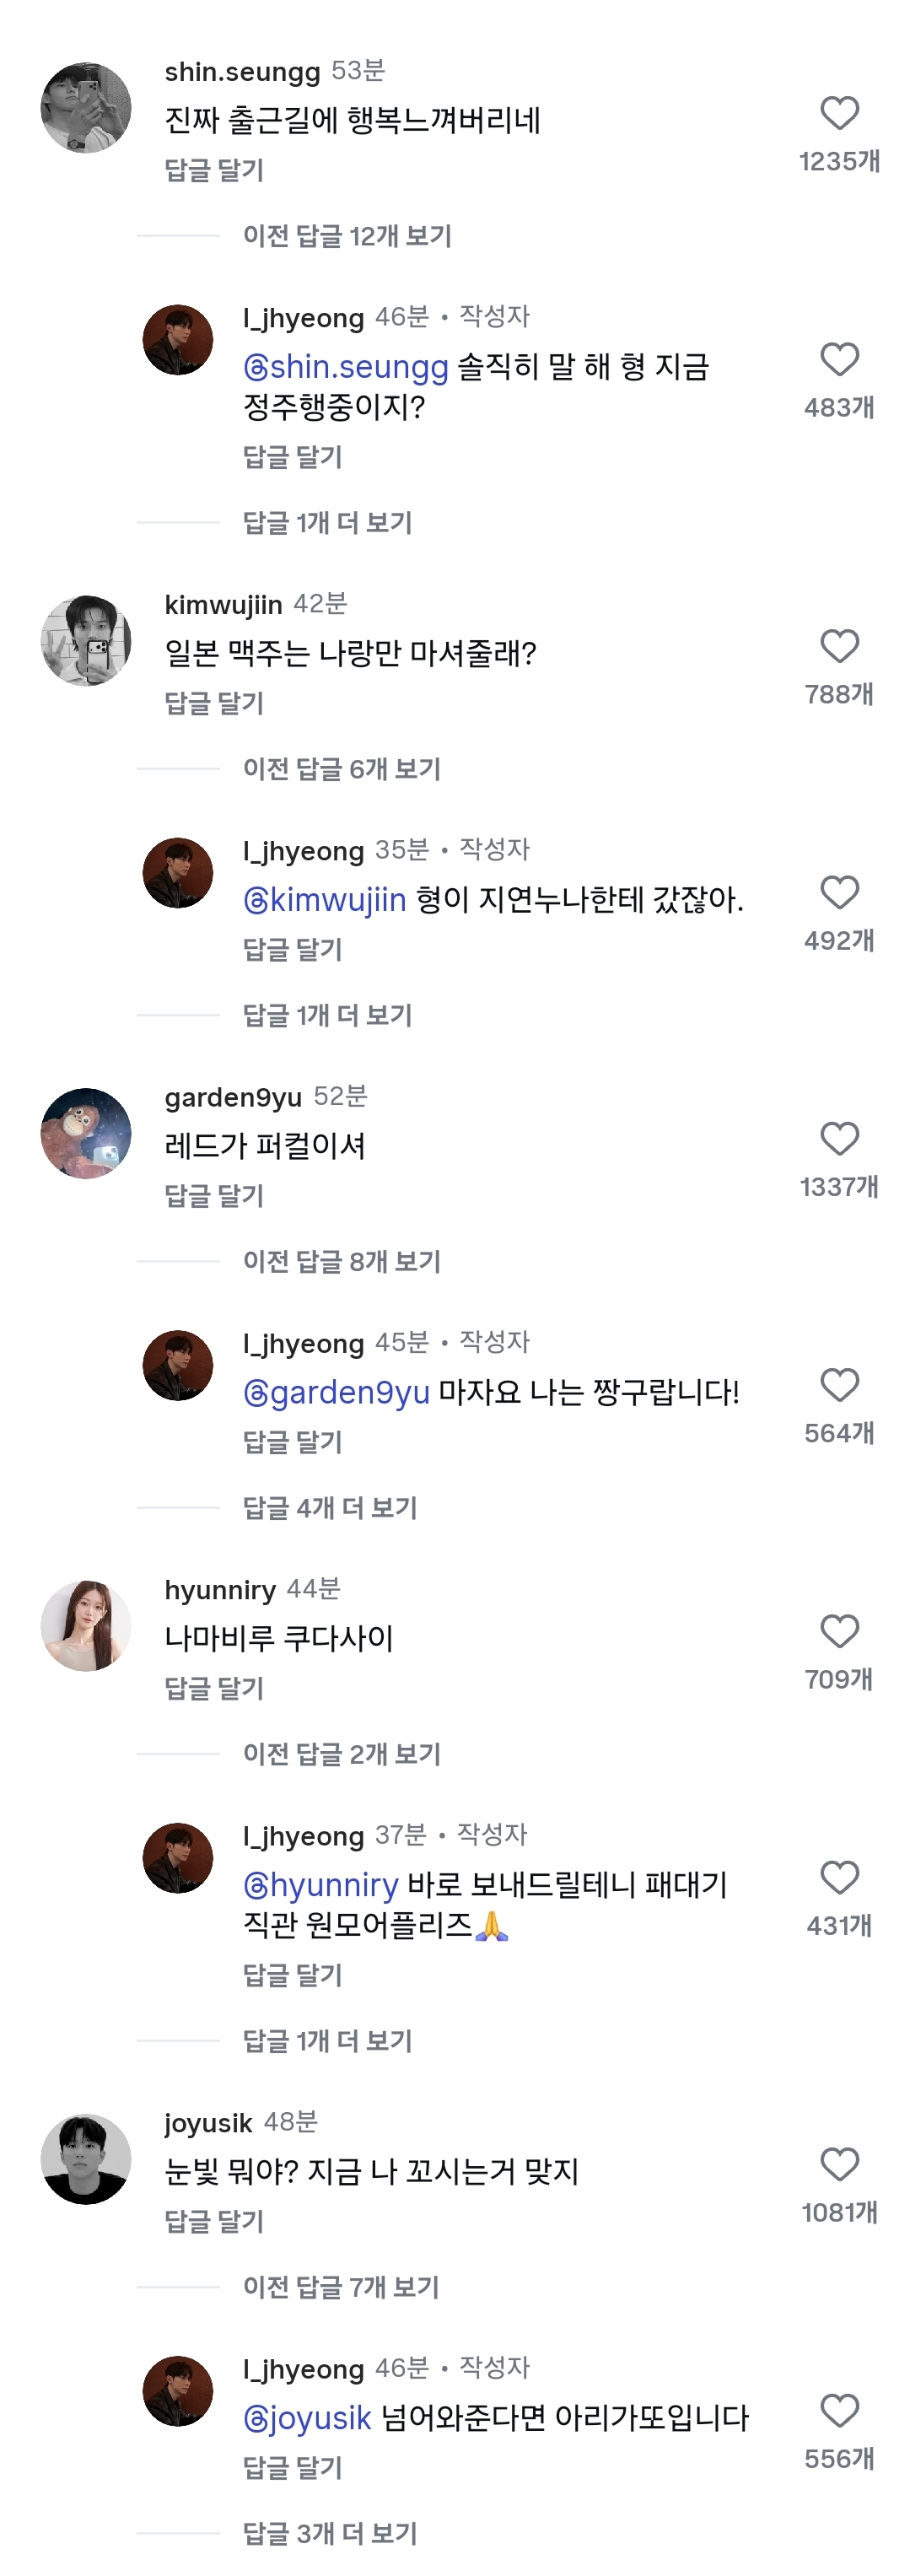Expand '이전 답글 12개 보기' previous replies
The width and height of the screenshot is (910, 2576).
(x=347, y=236)
